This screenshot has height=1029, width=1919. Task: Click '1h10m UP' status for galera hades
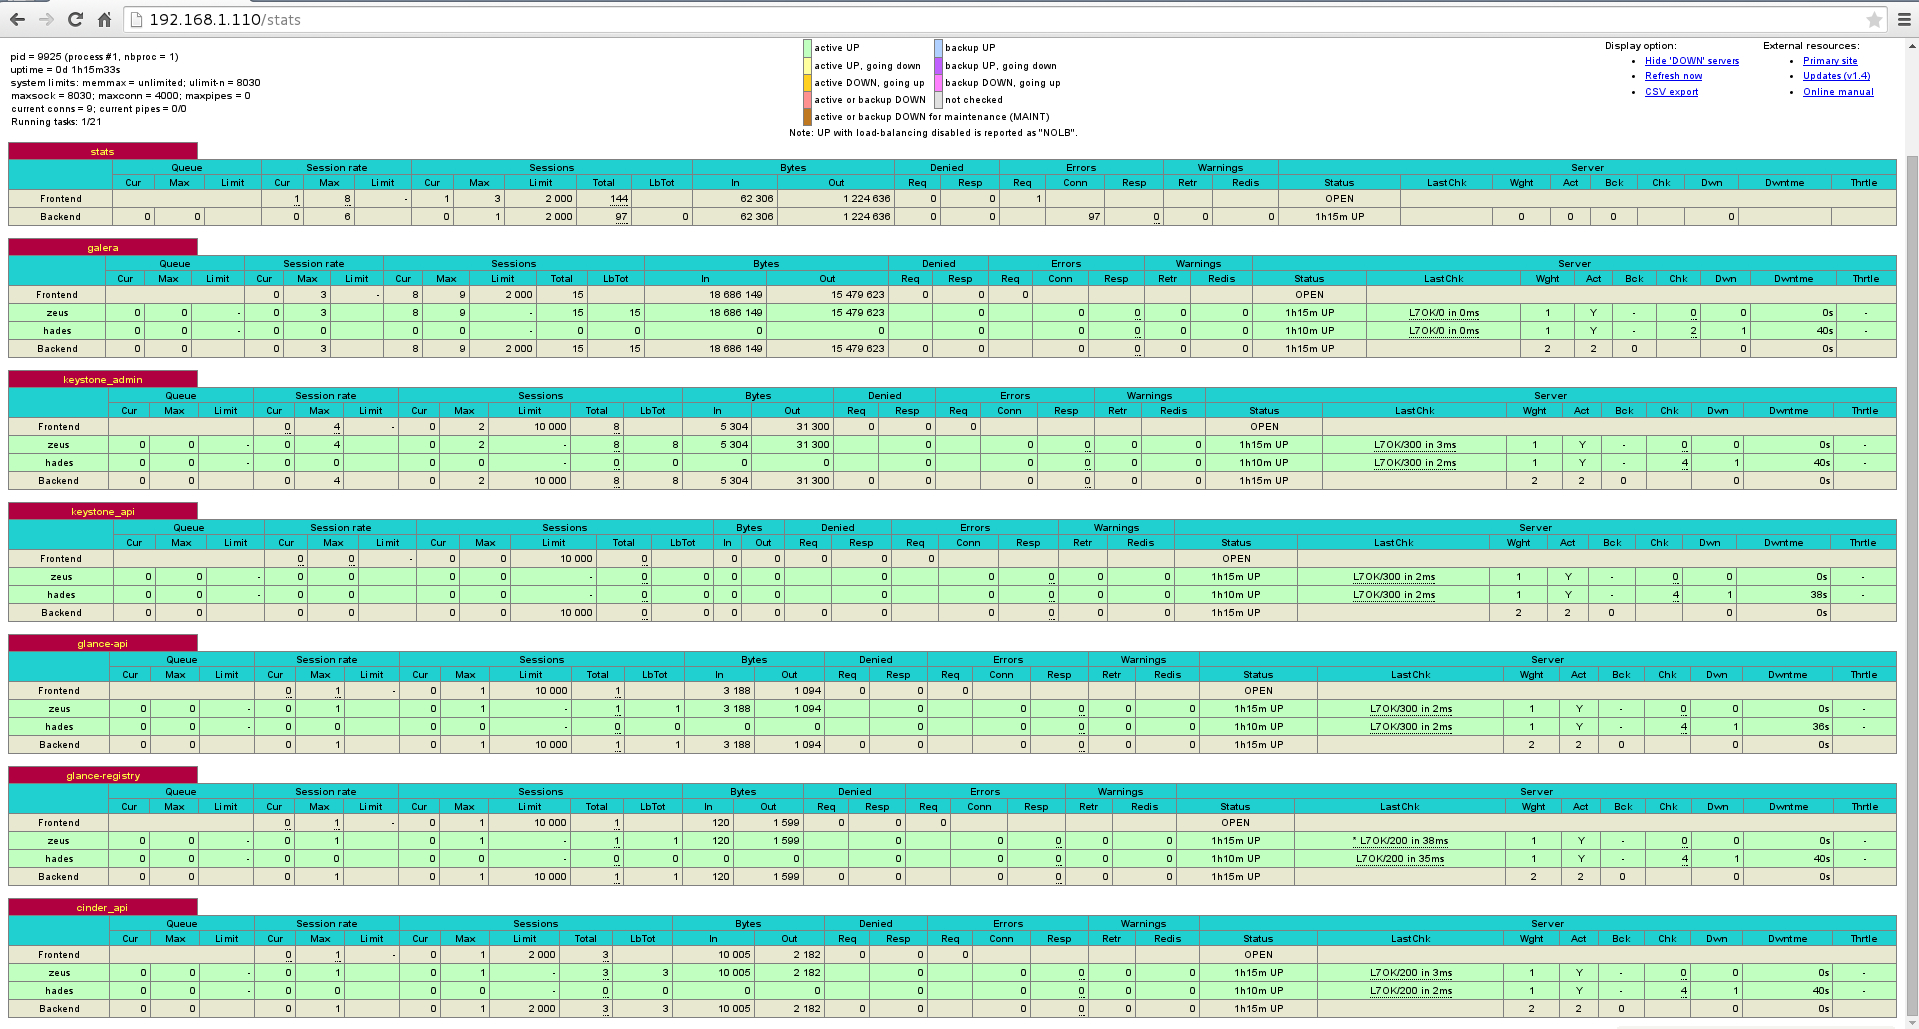[1309, 331]
